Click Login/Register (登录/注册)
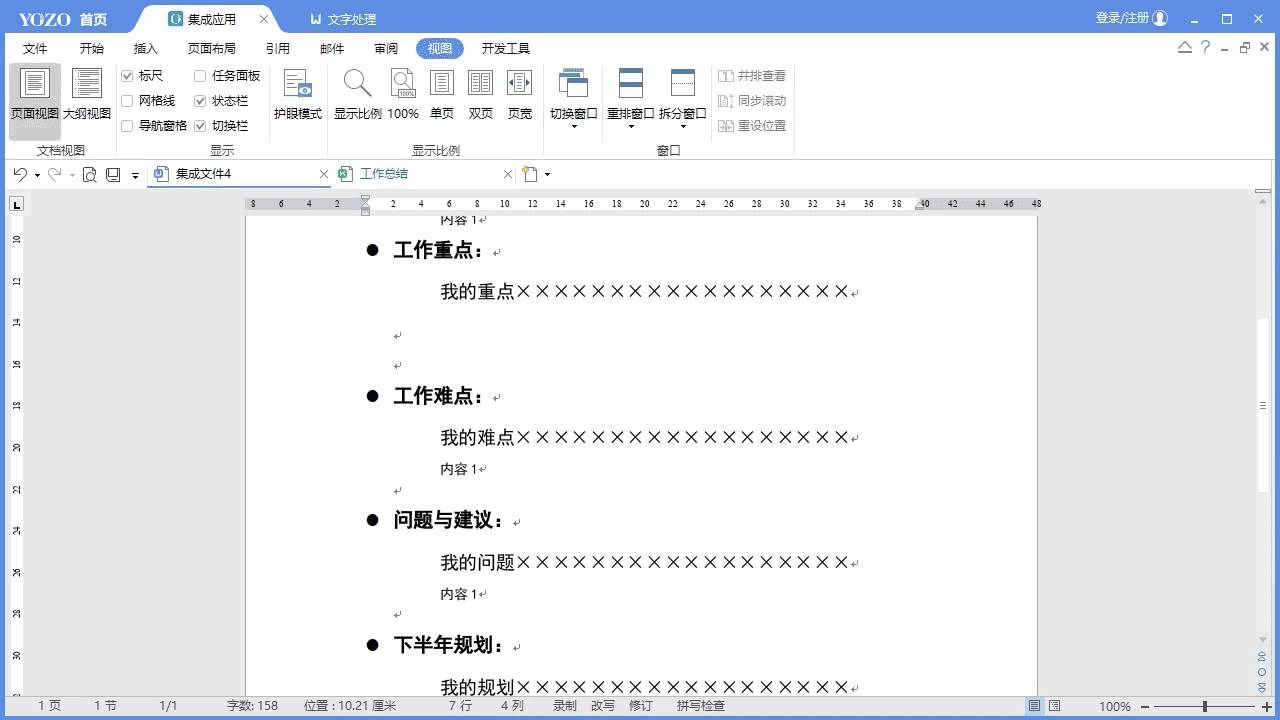The width and height of the screenshot is (1280, 720). click(1122, 18)
